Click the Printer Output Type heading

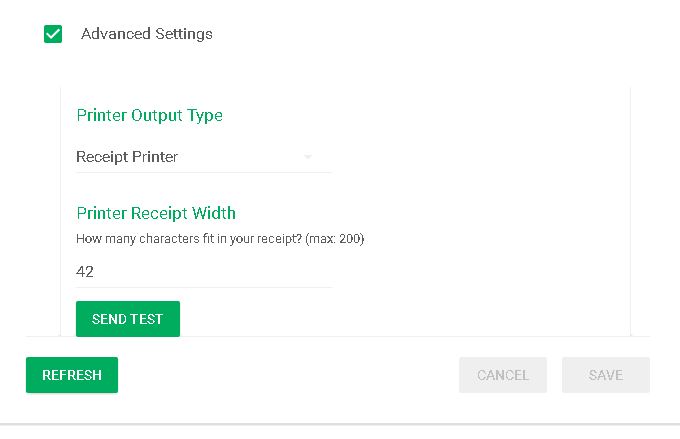click(149, 115)
